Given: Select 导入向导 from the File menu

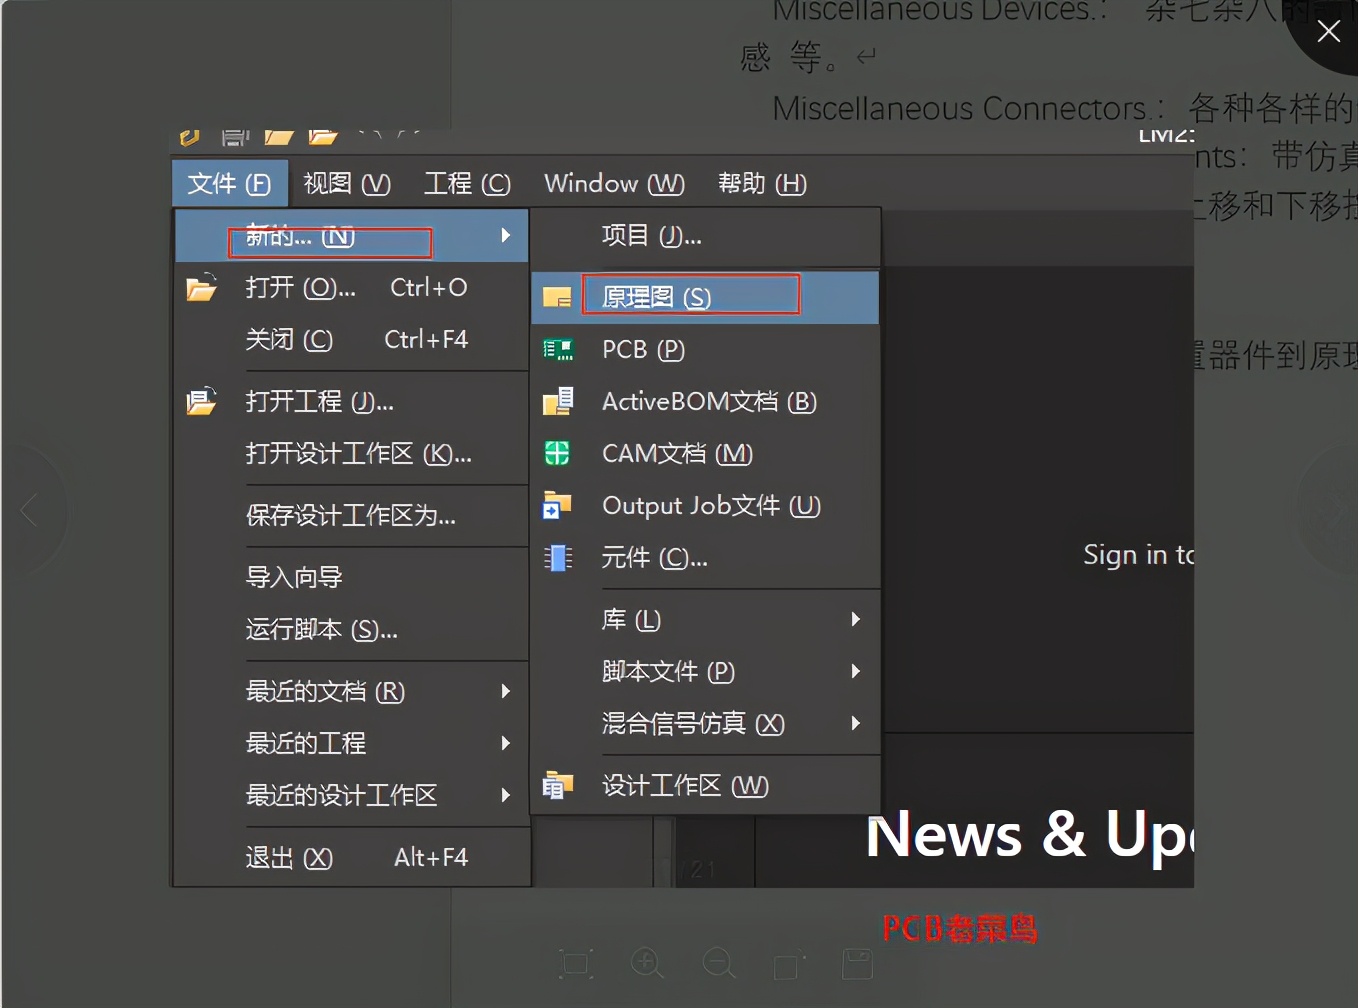Looking at the screenshot, I should point(294,576).
